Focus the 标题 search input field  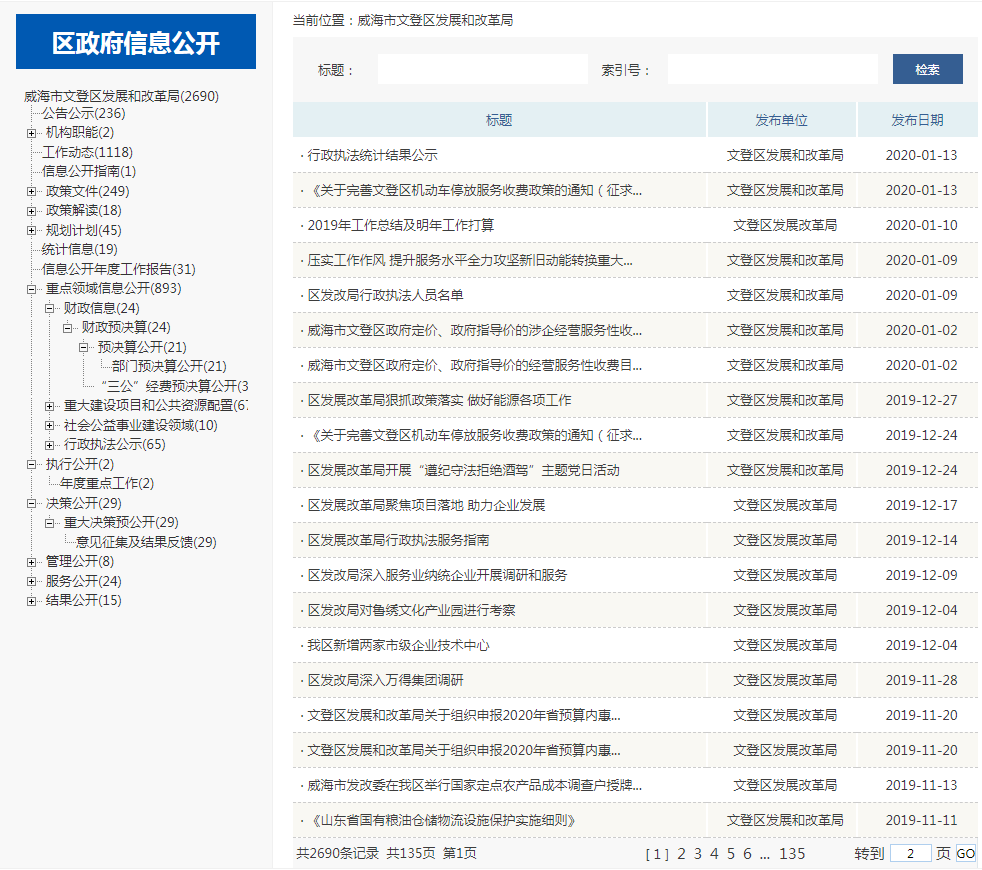point(482,70)
